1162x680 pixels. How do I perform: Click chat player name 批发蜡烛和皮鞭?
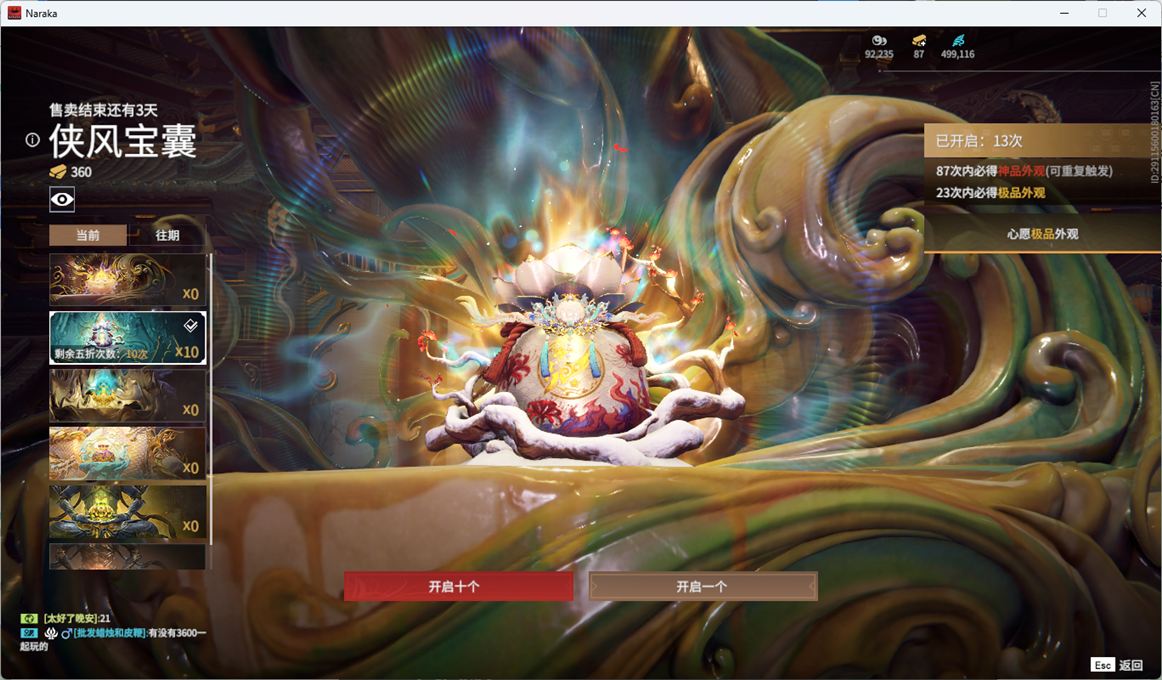[110, 633]
